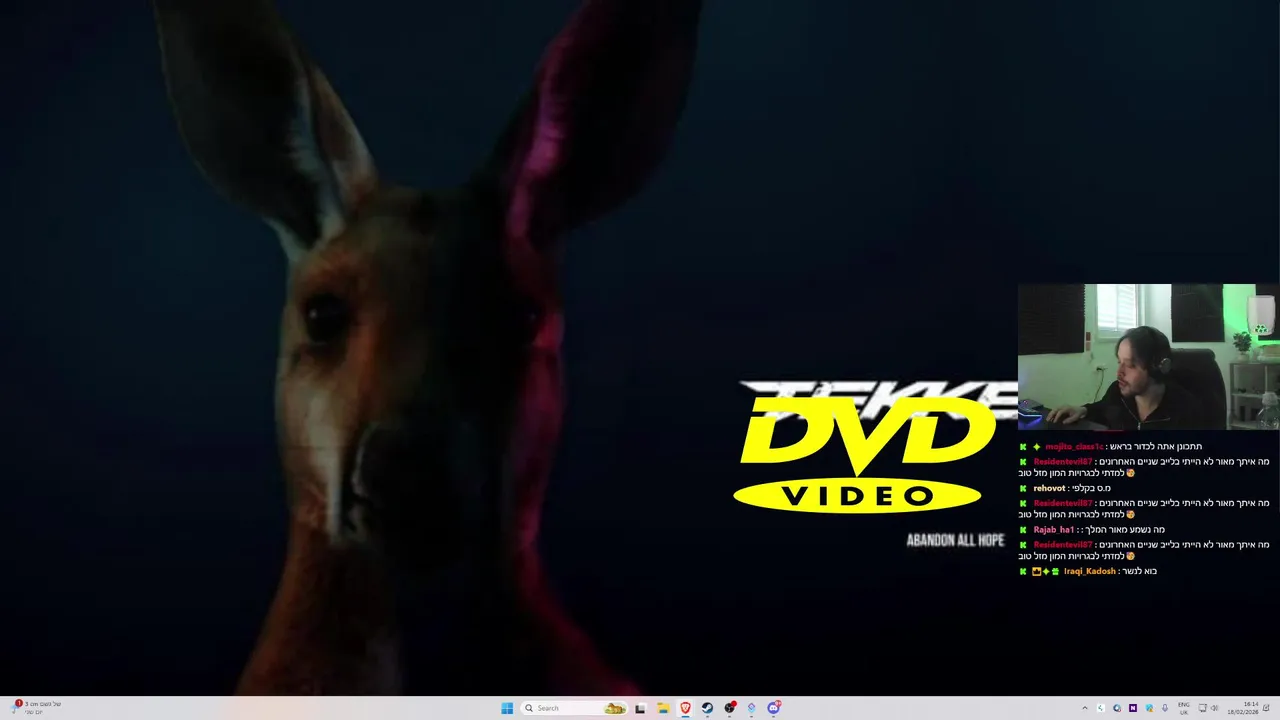Open File Explorer from the taskbar
The width and height of the screenshot is (1280, 720).
tap(663, 708)
